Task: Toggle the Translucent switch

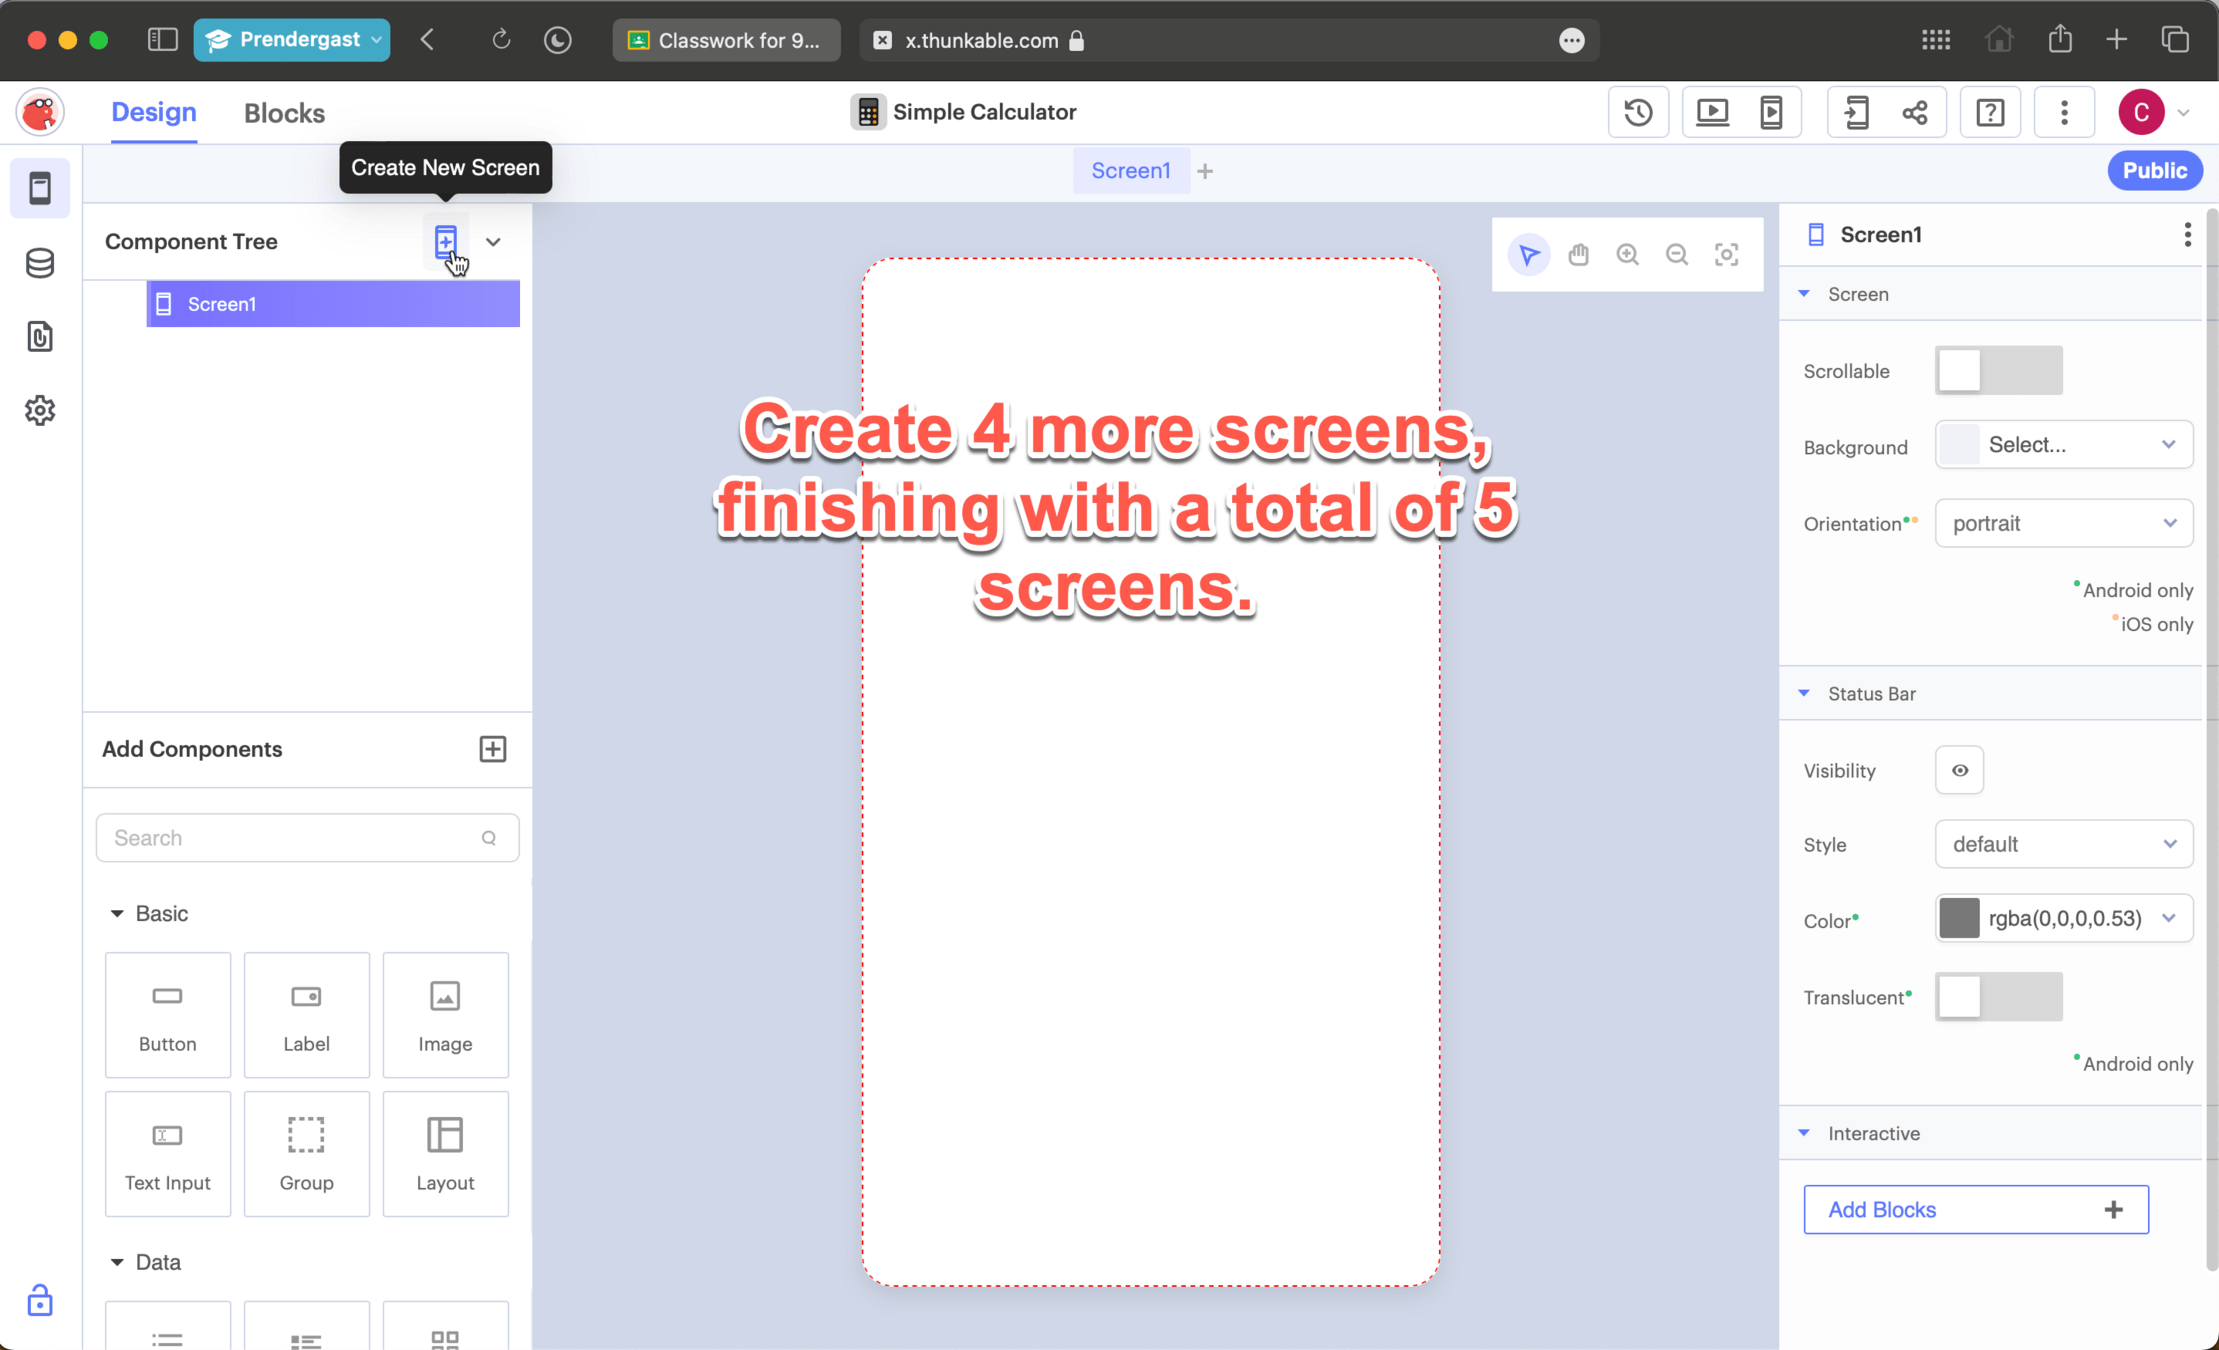Action: coord(1997,997)
